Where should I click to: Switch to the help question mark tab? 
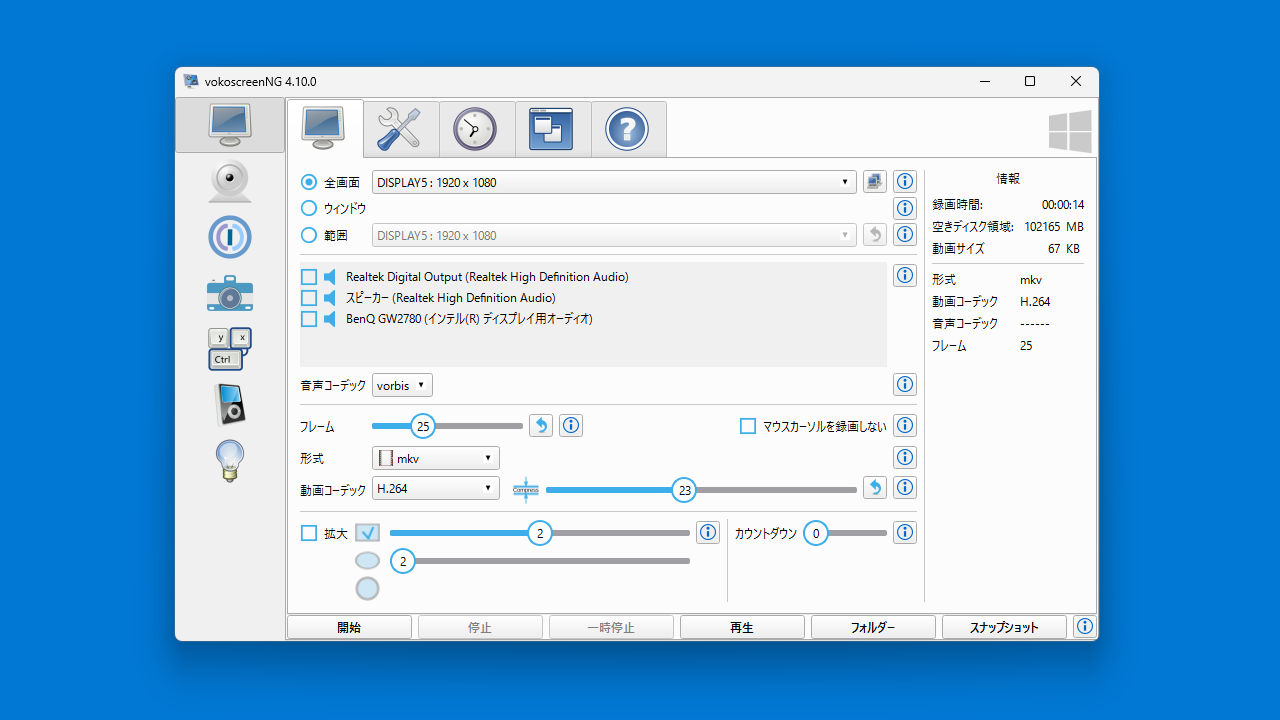(629, 129)
